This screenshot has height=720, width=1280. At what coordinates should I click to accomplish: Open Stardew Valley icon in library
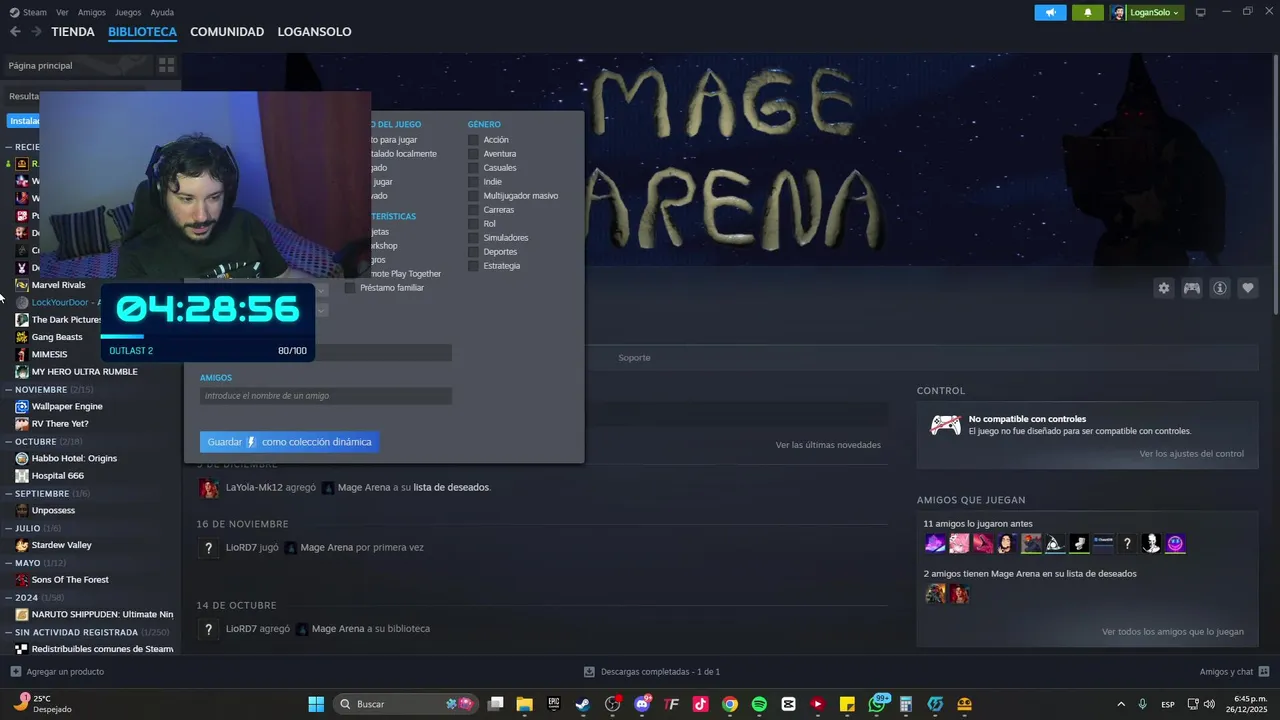(x=22, y=545)
